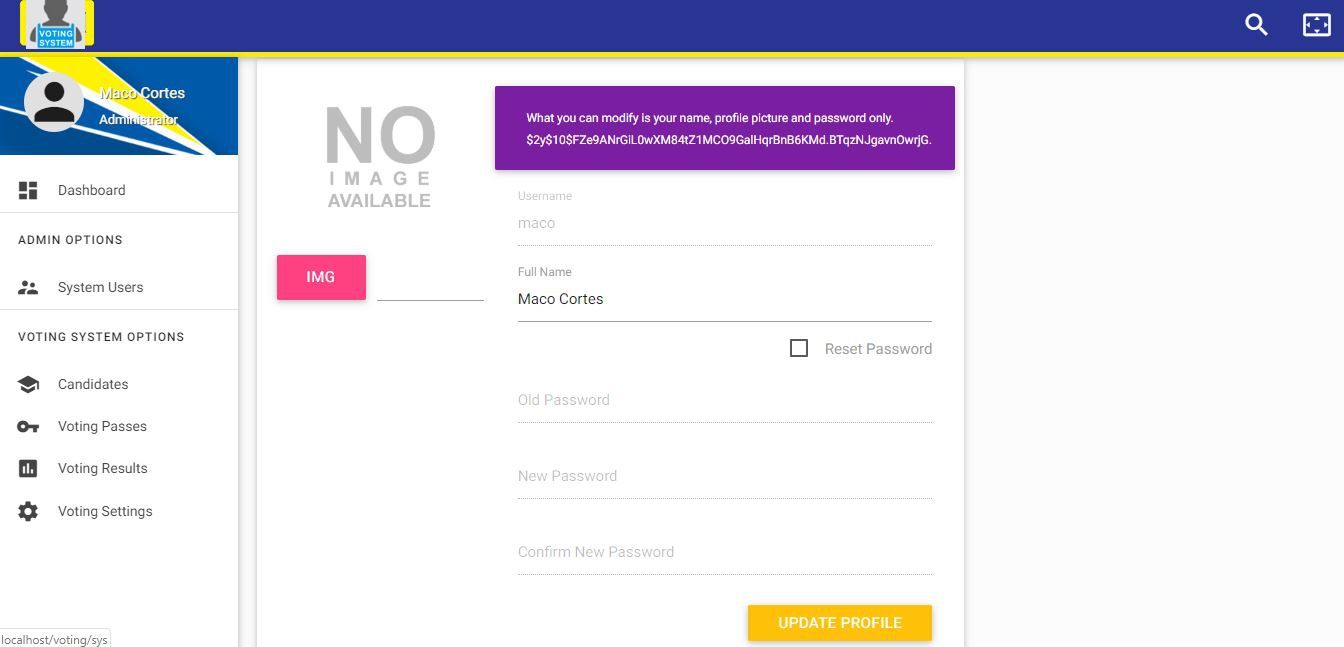The width and height of the screenshot is (1344, 647).
Task: Toggle fullscreen with the top-right icon
Action: (x=1317, y=25)
